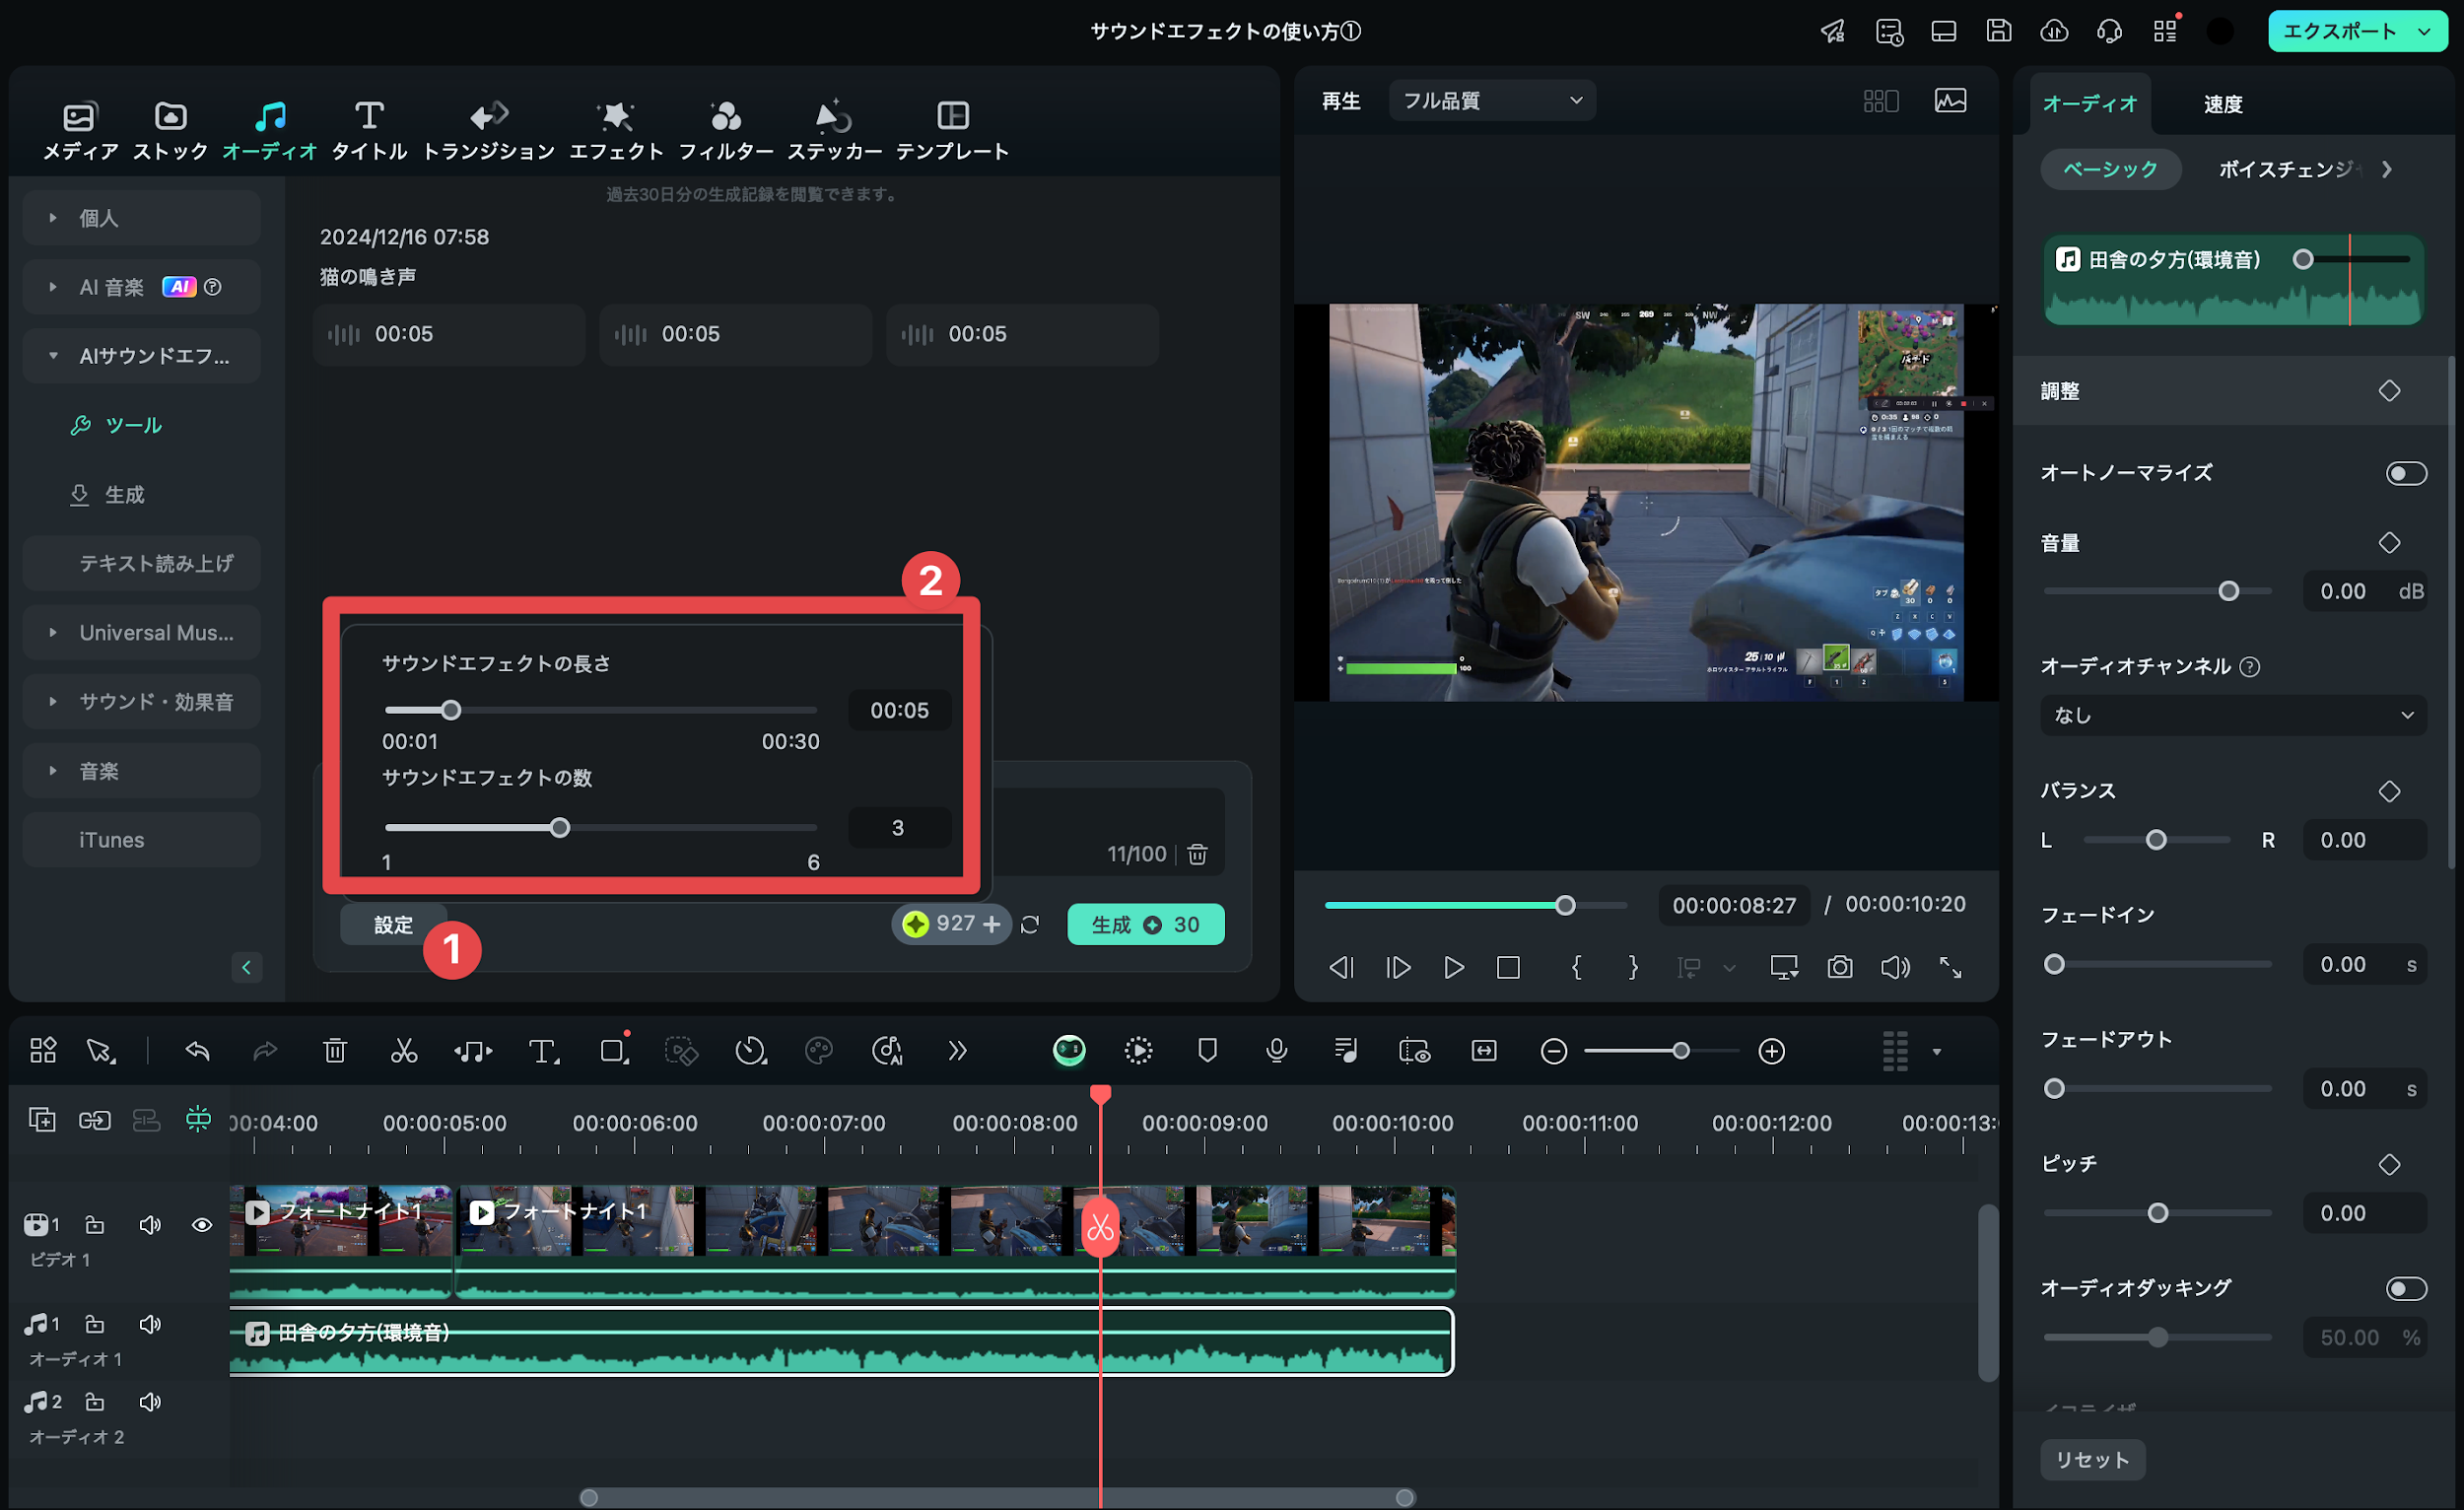Show more audio sub-tabs with chevron
Image resolution: width=2464 pixels, height=1510 pixels.
pos(2387,169)
